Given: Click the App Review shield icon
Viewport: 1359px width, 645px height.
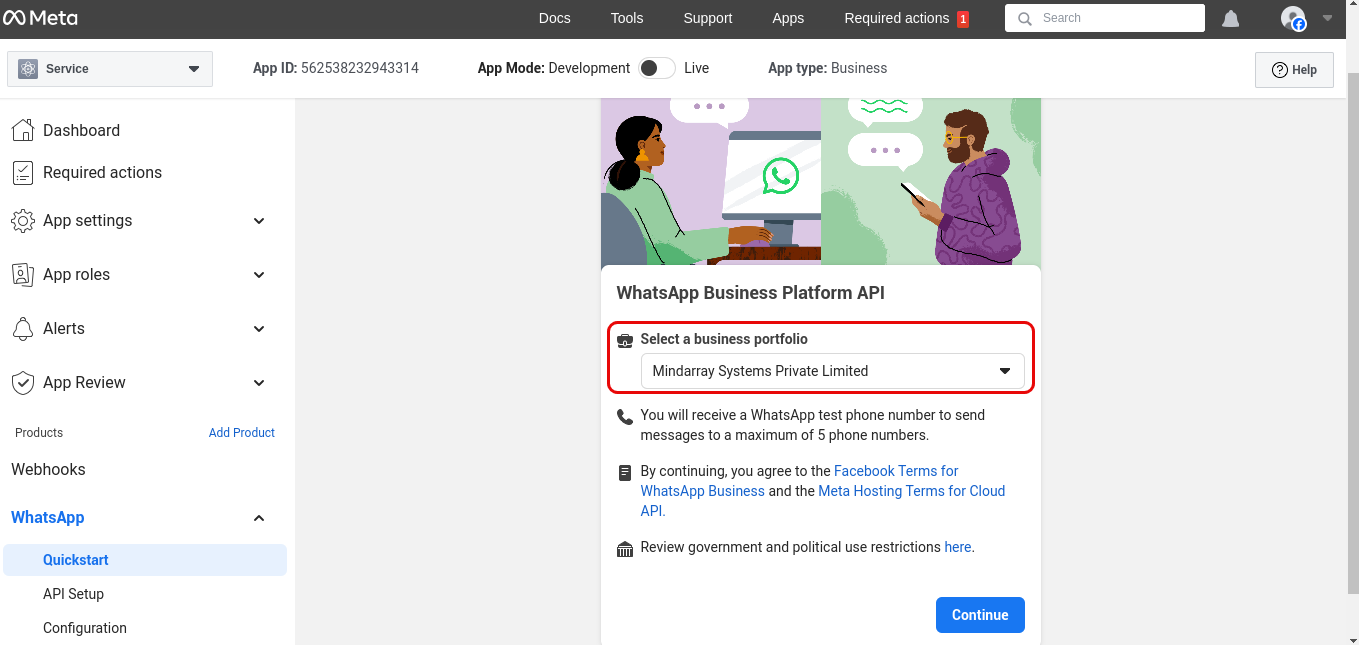Looking at the screenshot, I should 22,382.
